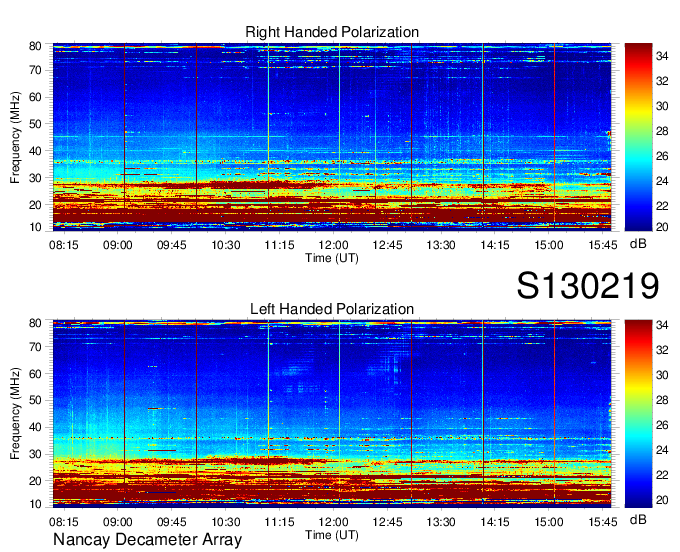Image resolution: width=680 pixels, height=552 pixels.
Task: Click the top plot's Time (UT) axis label
Action: click(x=332, y=258)
